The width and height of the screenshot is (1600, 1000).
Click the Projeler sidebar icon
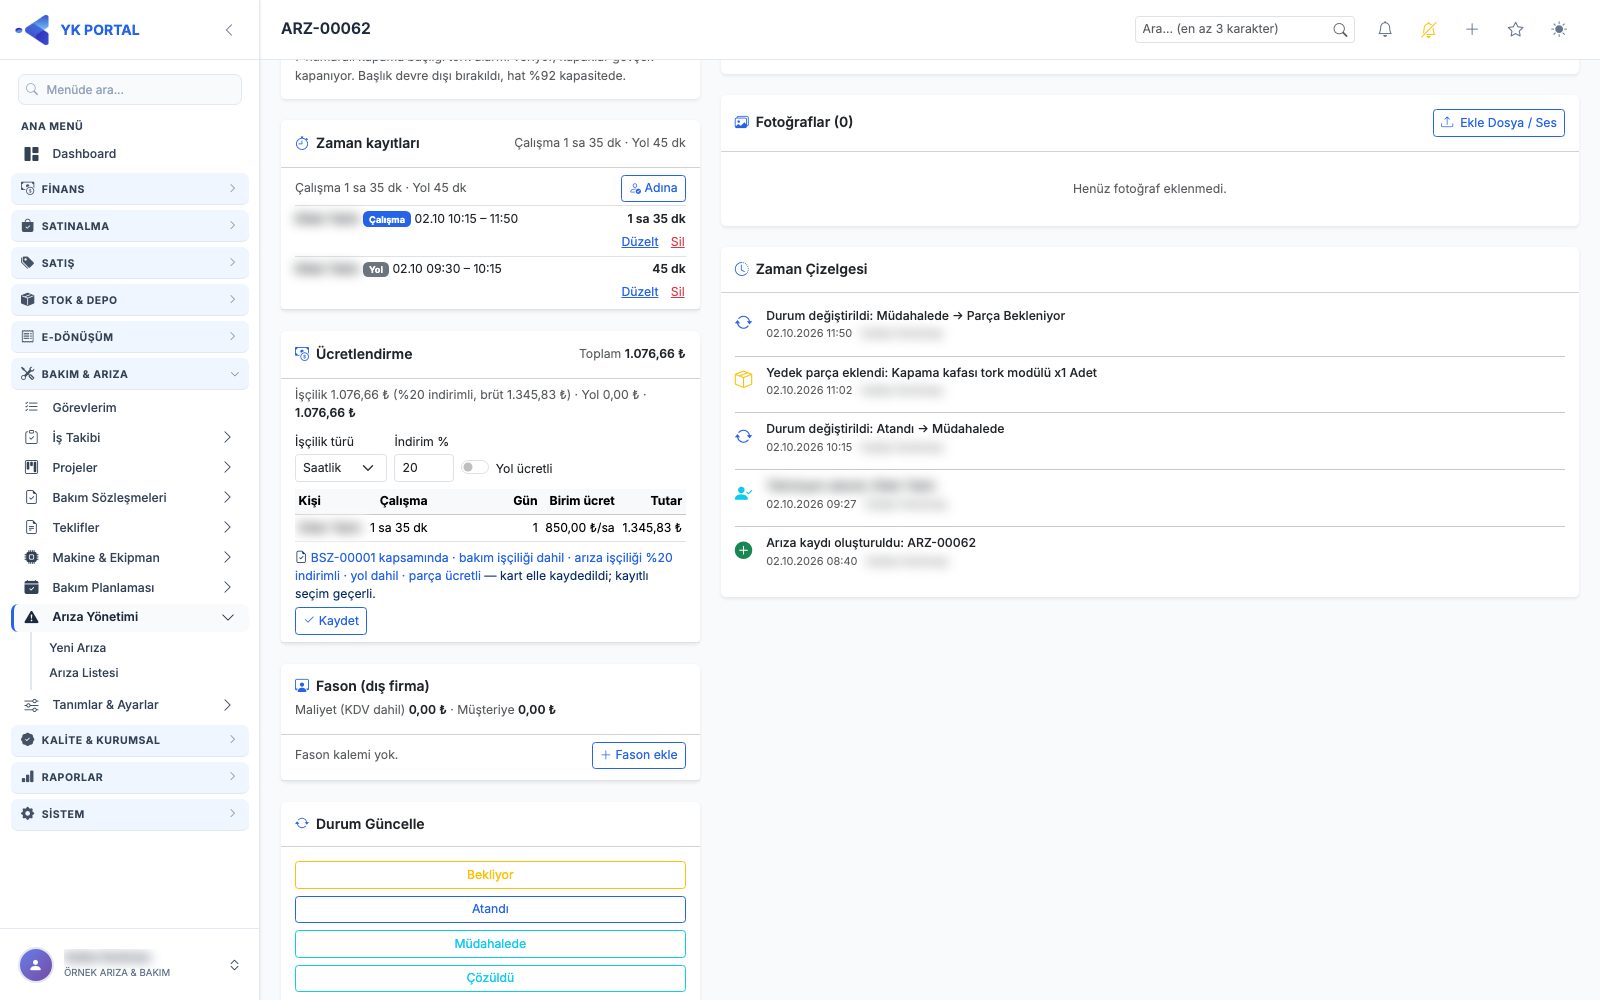click(x=32, y=468)
